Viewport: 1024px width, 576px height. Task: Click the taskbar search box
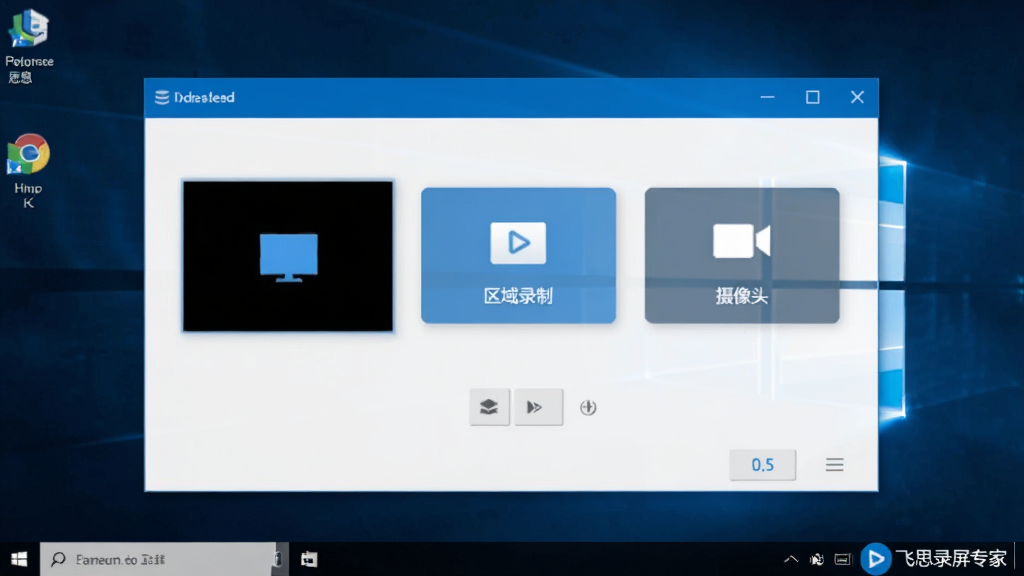click(x=158, y=559)
